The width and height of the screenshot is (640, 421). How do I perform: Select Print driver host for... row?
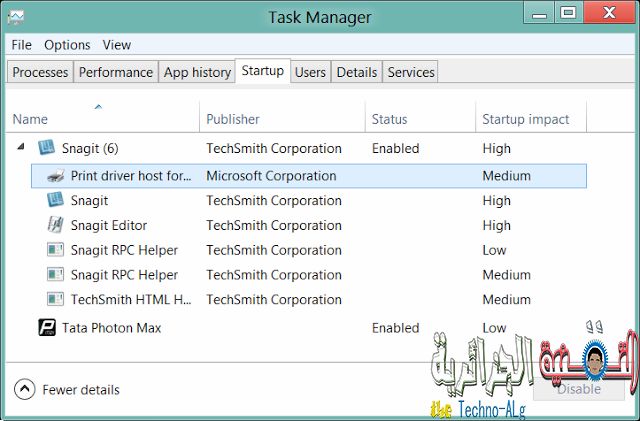tap(309, 176)
